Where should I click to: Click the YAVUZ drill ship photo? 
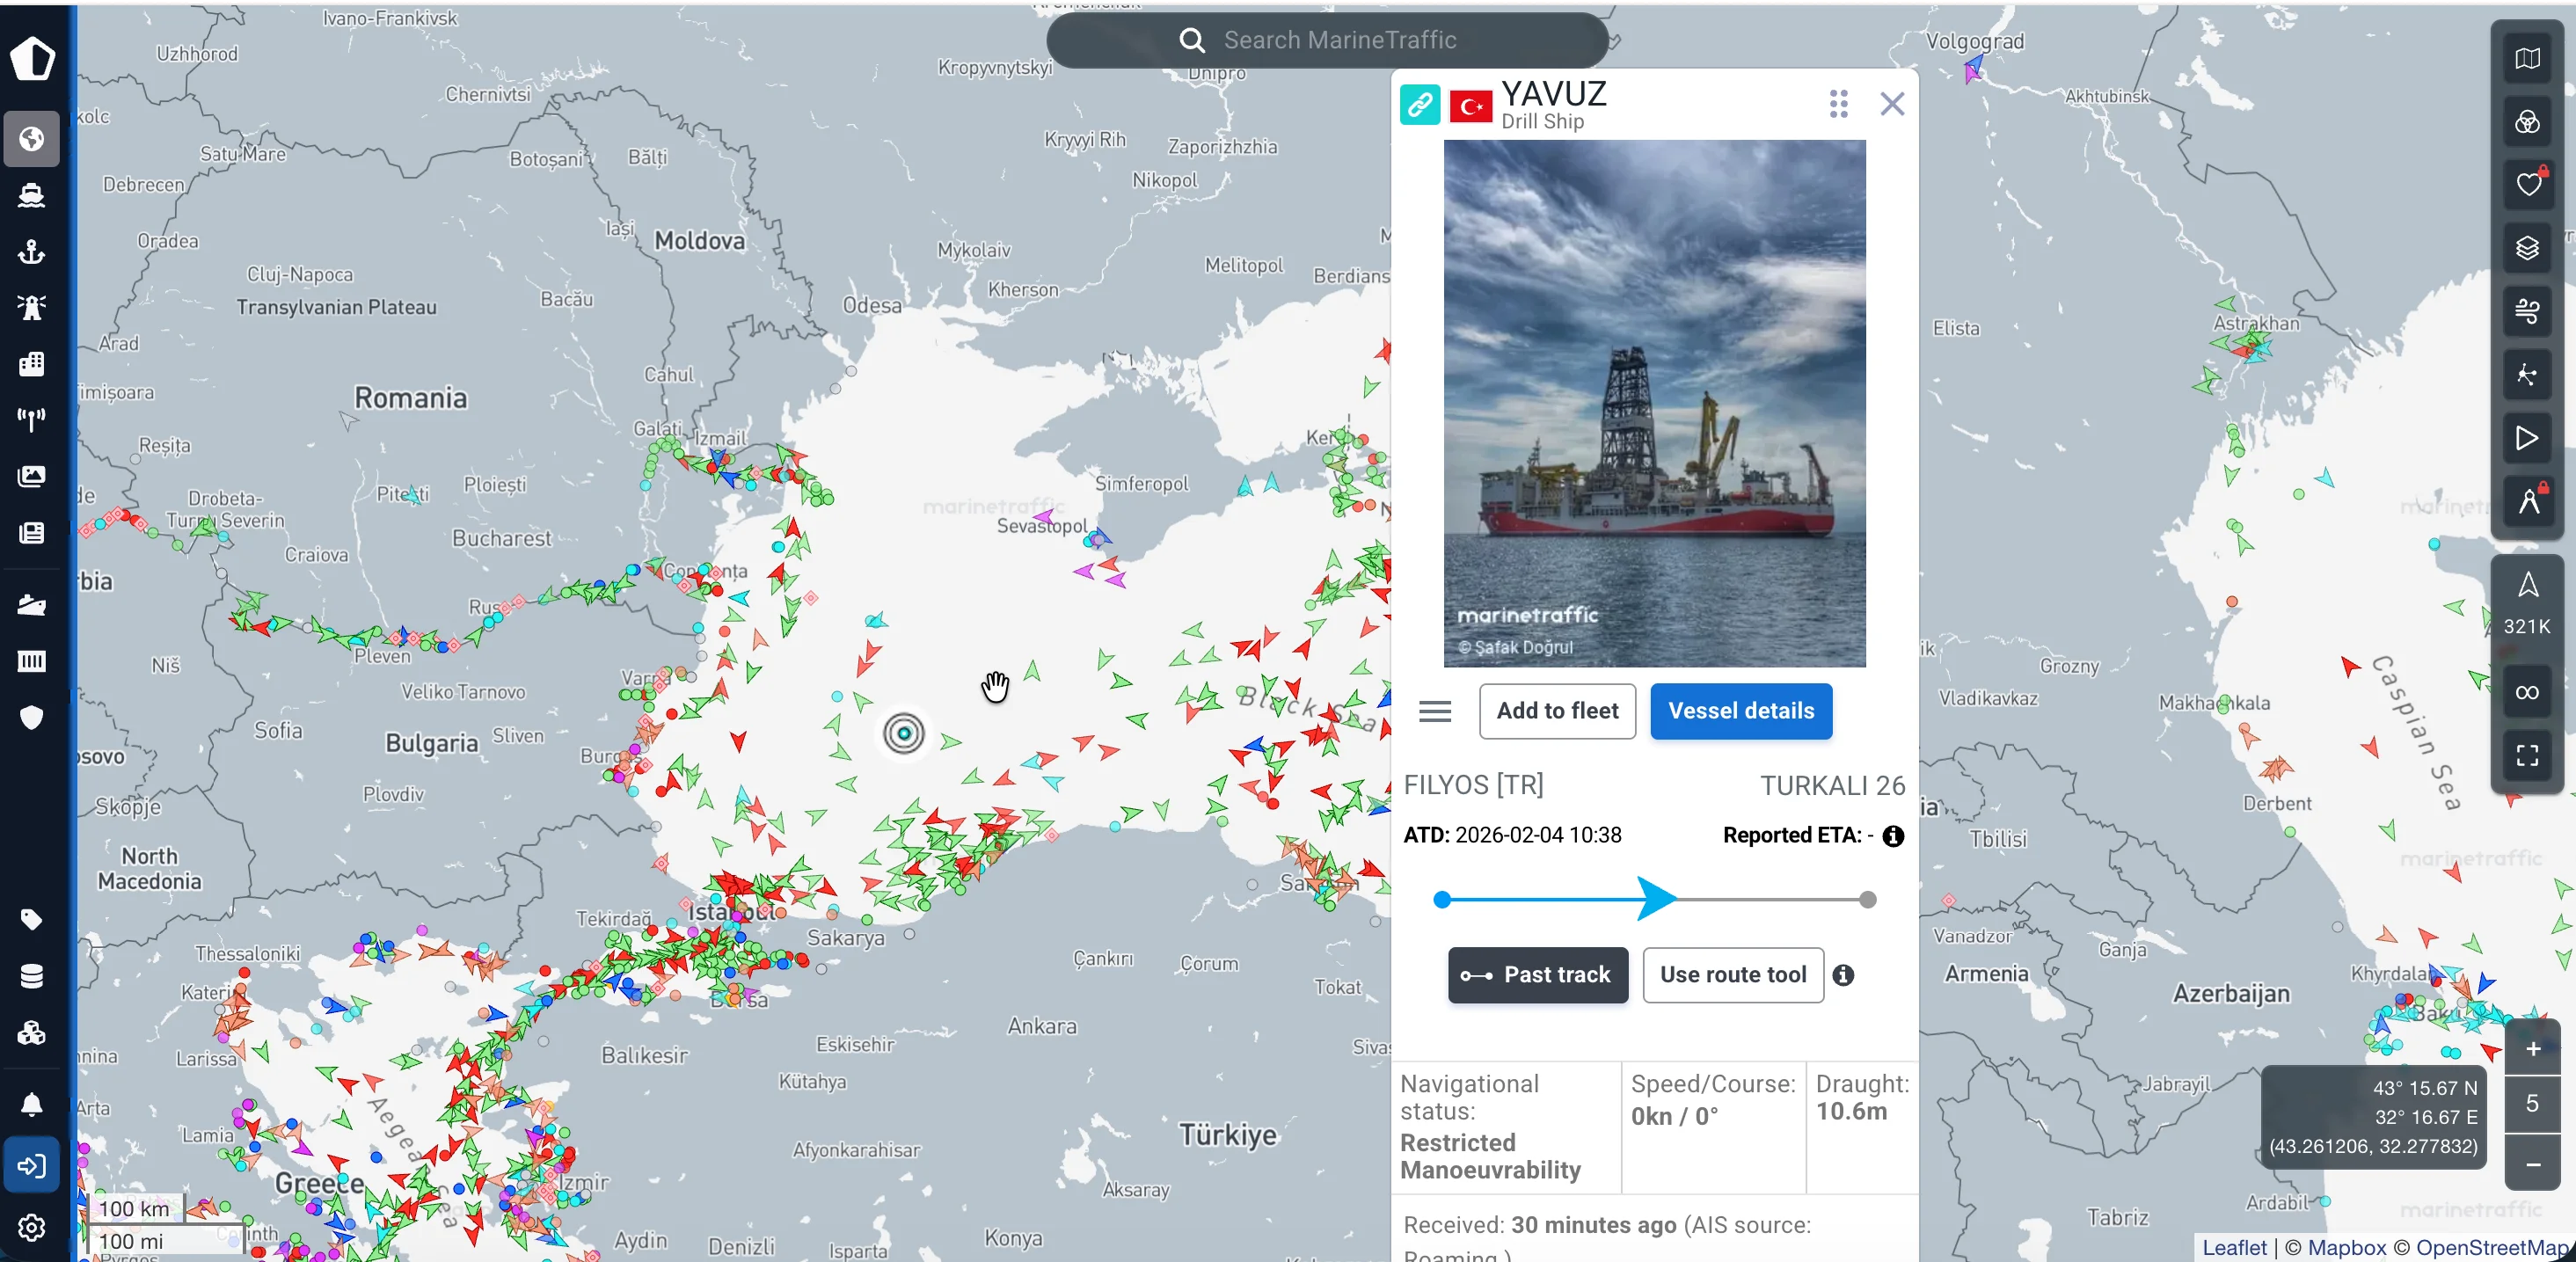tap(1654, 403)
